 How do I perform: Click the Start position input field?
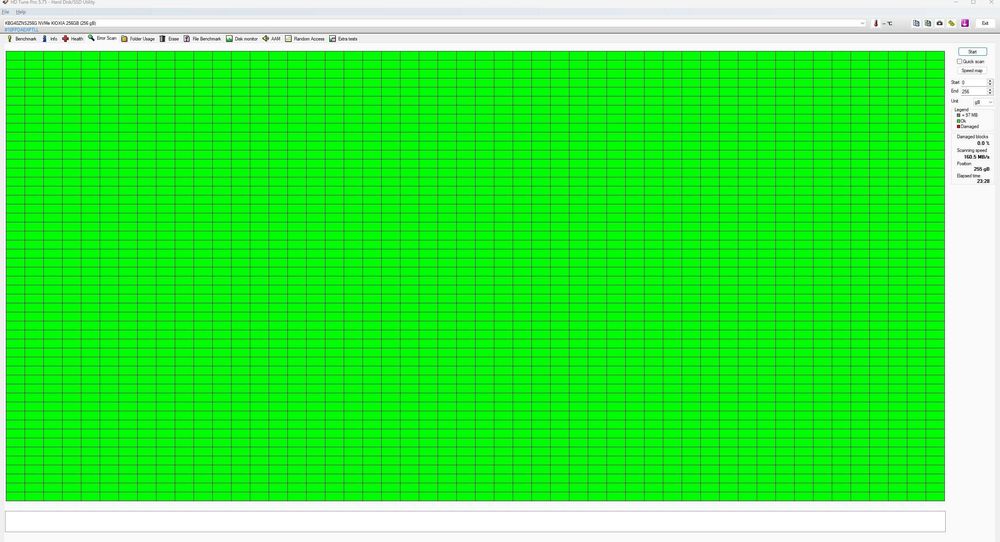(973, 82)
